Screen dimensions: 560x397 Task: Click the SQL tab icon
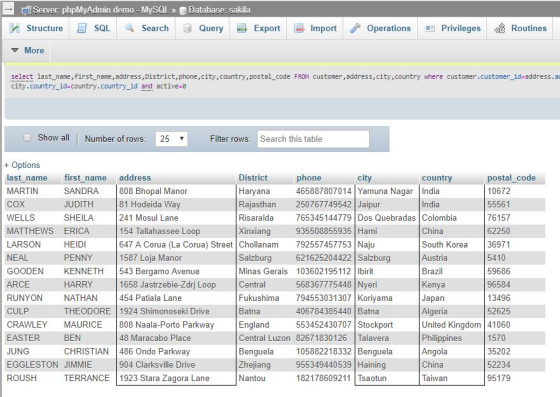coord(82,28)
